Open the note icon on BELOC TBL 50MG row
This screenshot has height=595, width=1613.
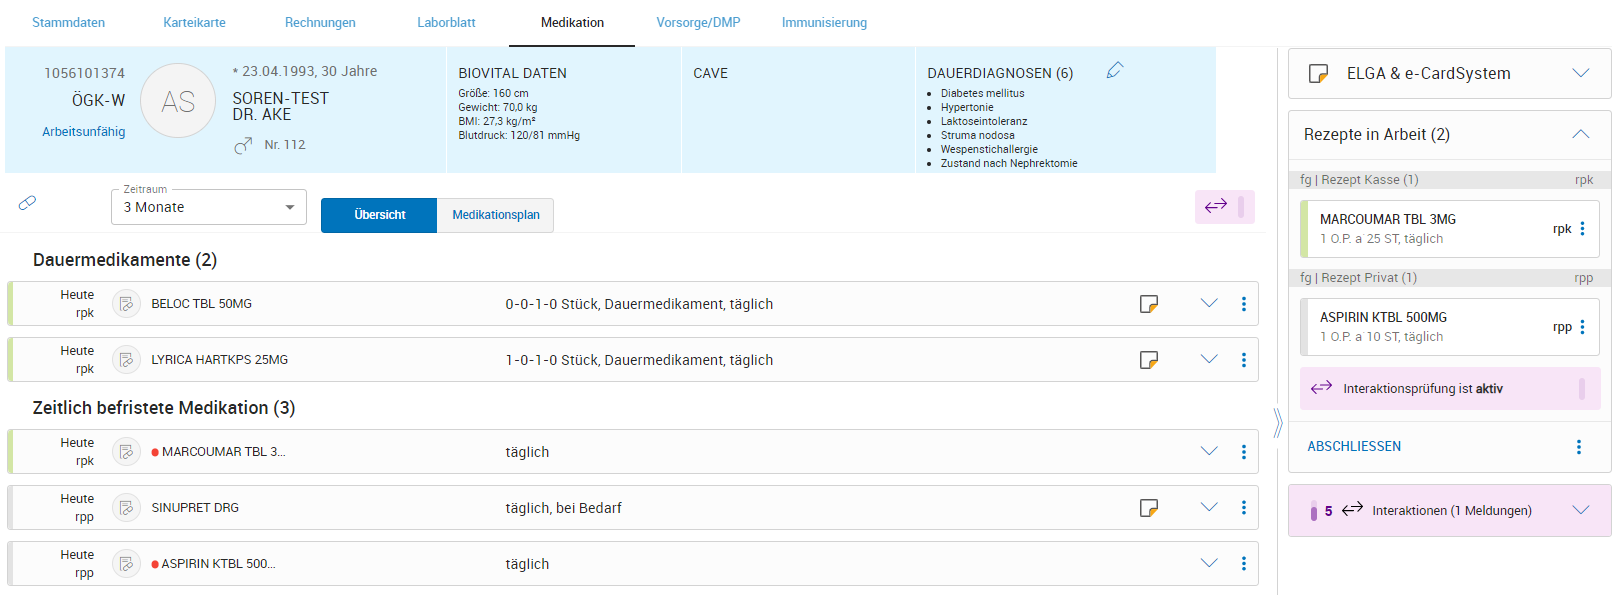(x=1149, y=304)
